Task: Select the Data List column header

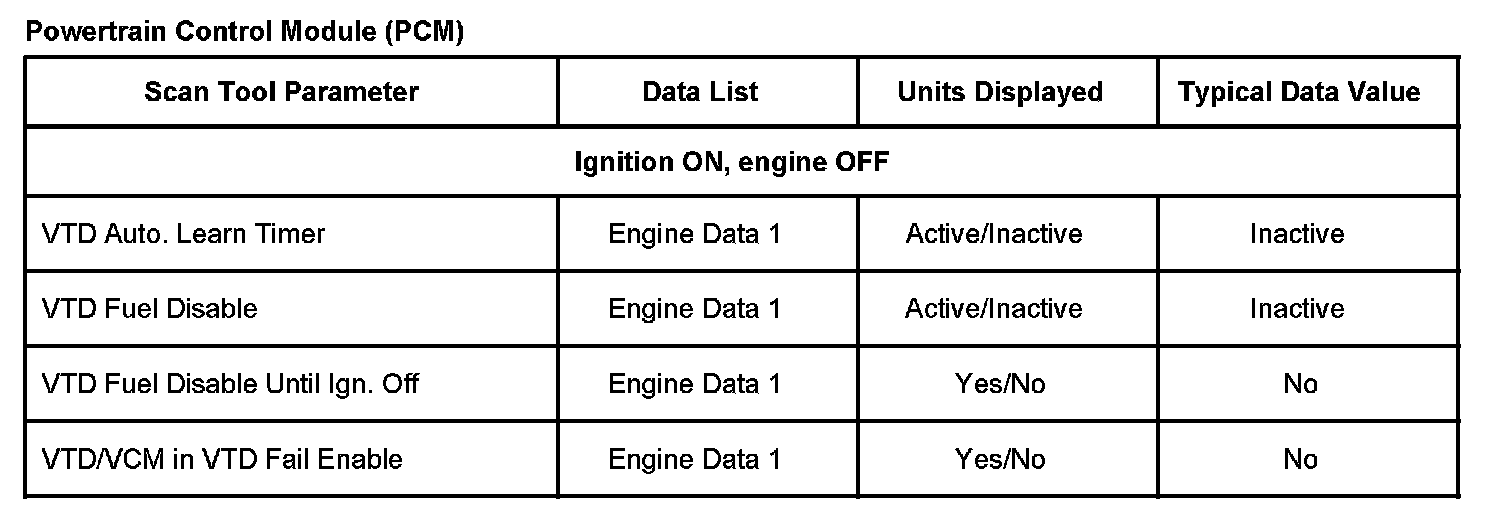Action: click(700, 92)
